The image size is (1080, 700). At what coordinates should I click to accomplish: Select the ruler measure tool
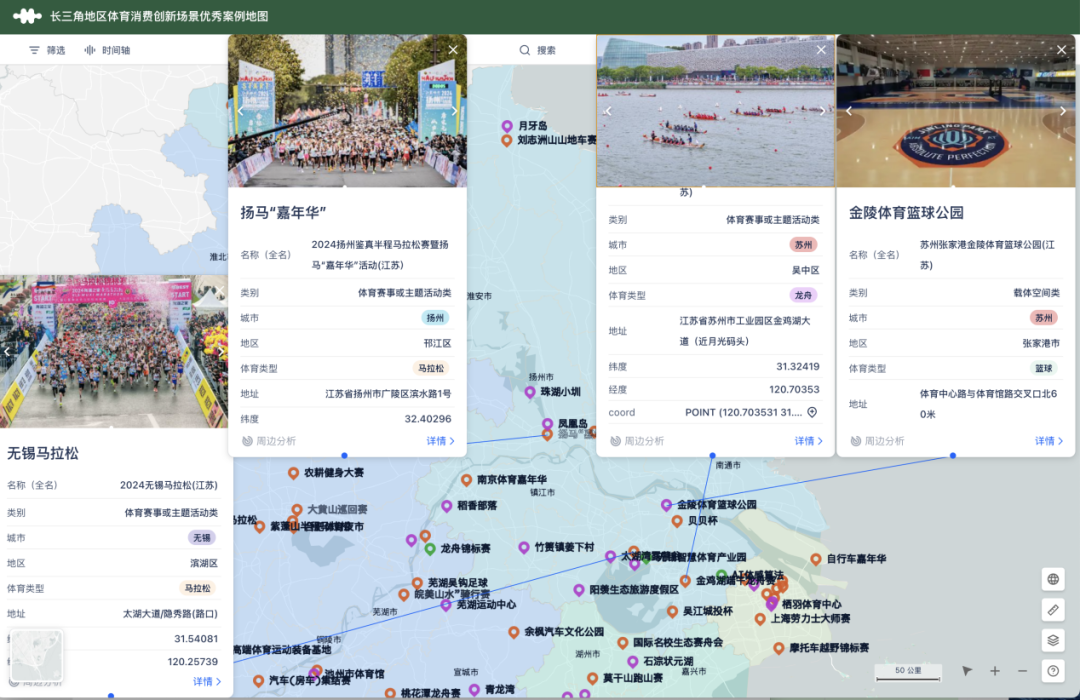1053,610
